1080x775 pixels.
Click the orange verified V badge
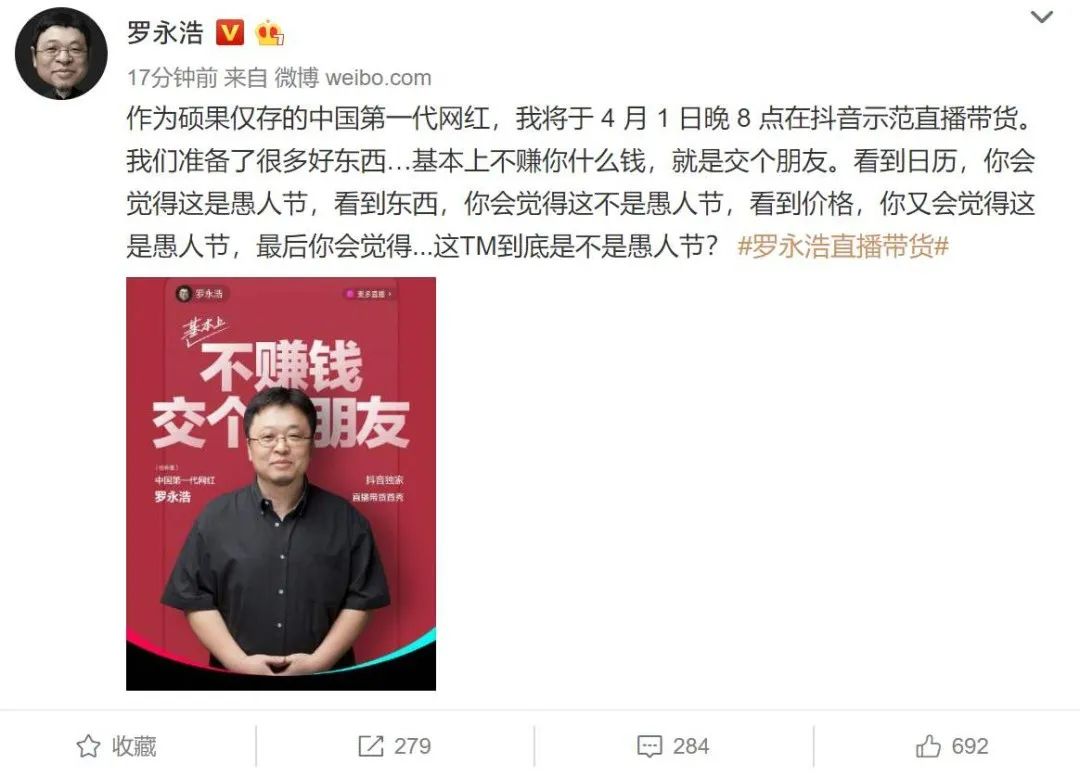[230, 32]
